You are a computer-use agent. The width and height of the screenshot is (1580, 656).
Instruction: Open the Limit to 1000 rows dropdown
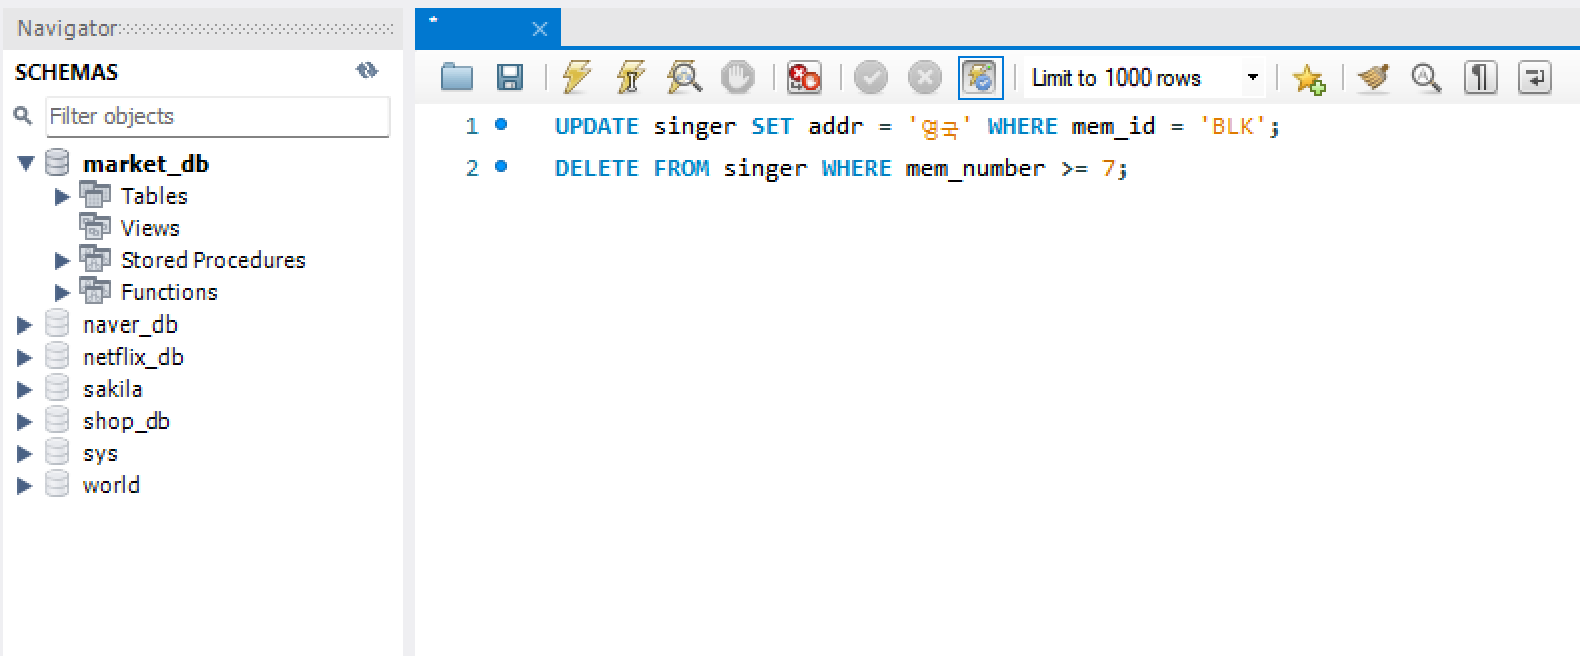[1143, 77]
